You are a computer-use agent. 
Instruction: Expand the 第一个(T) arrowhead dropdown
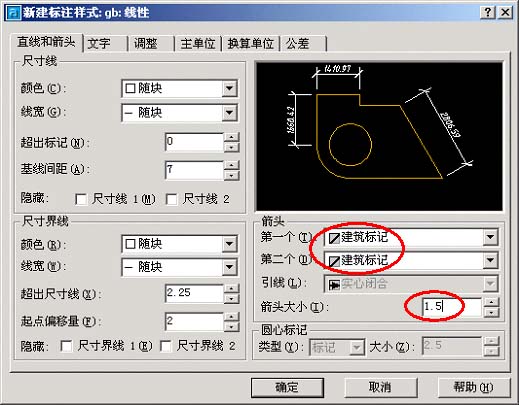point(490,237)
